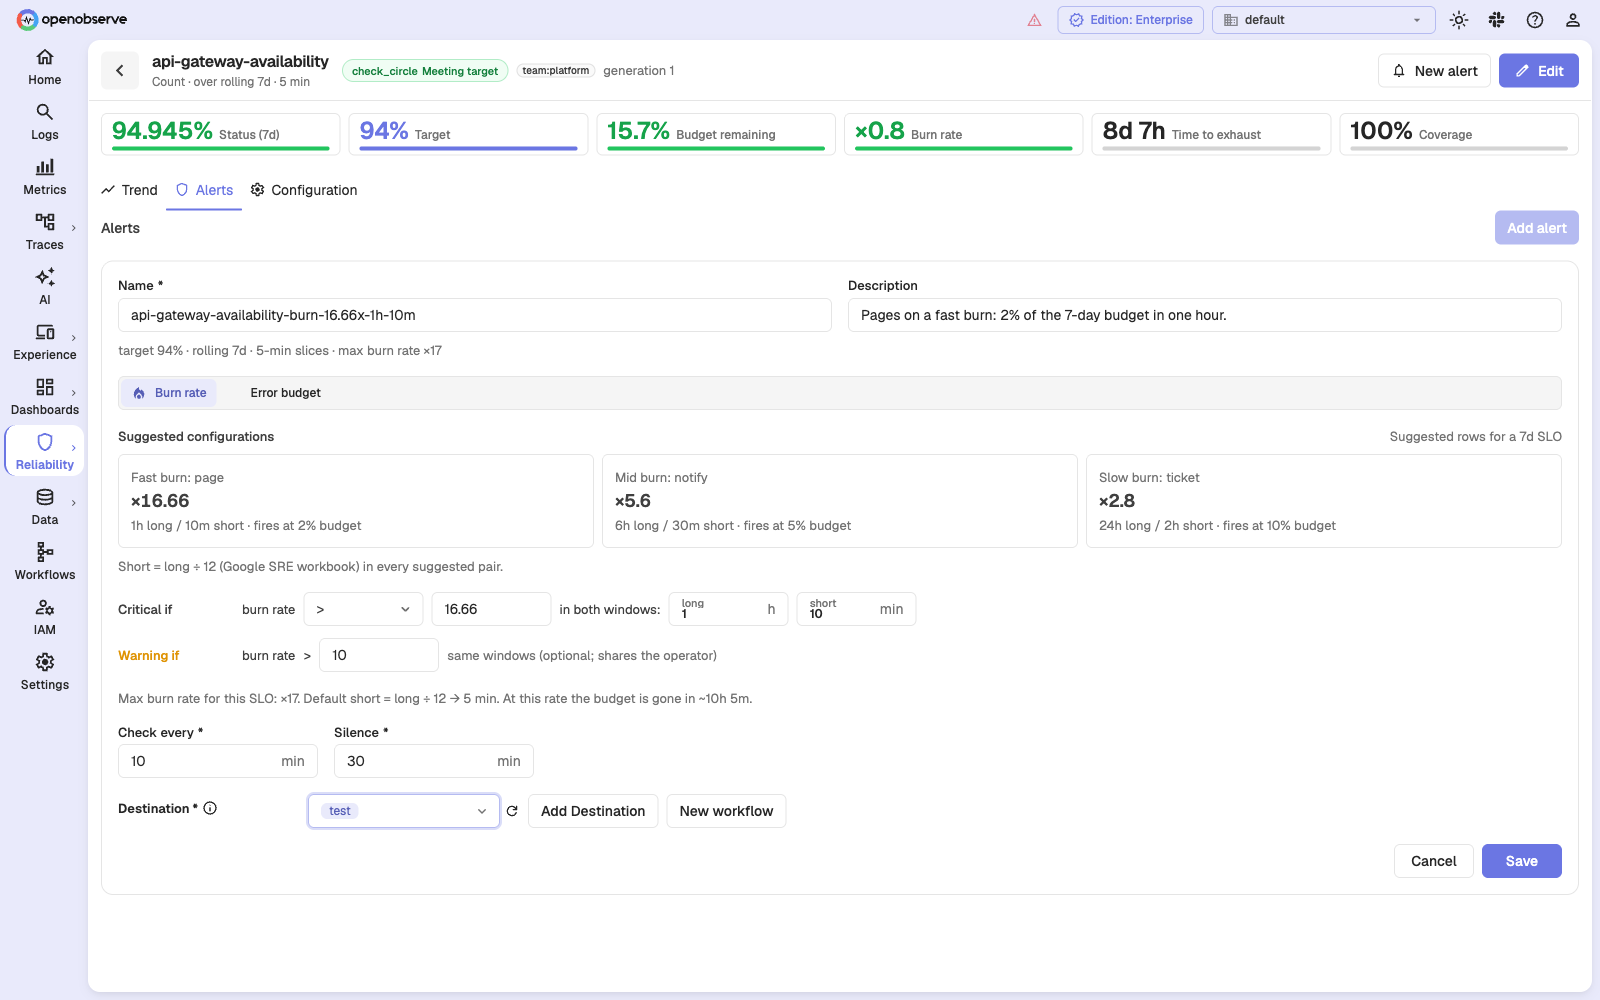Open the user profile icon
This screenshot has width=1600, height=1000.
(1573, 20)
